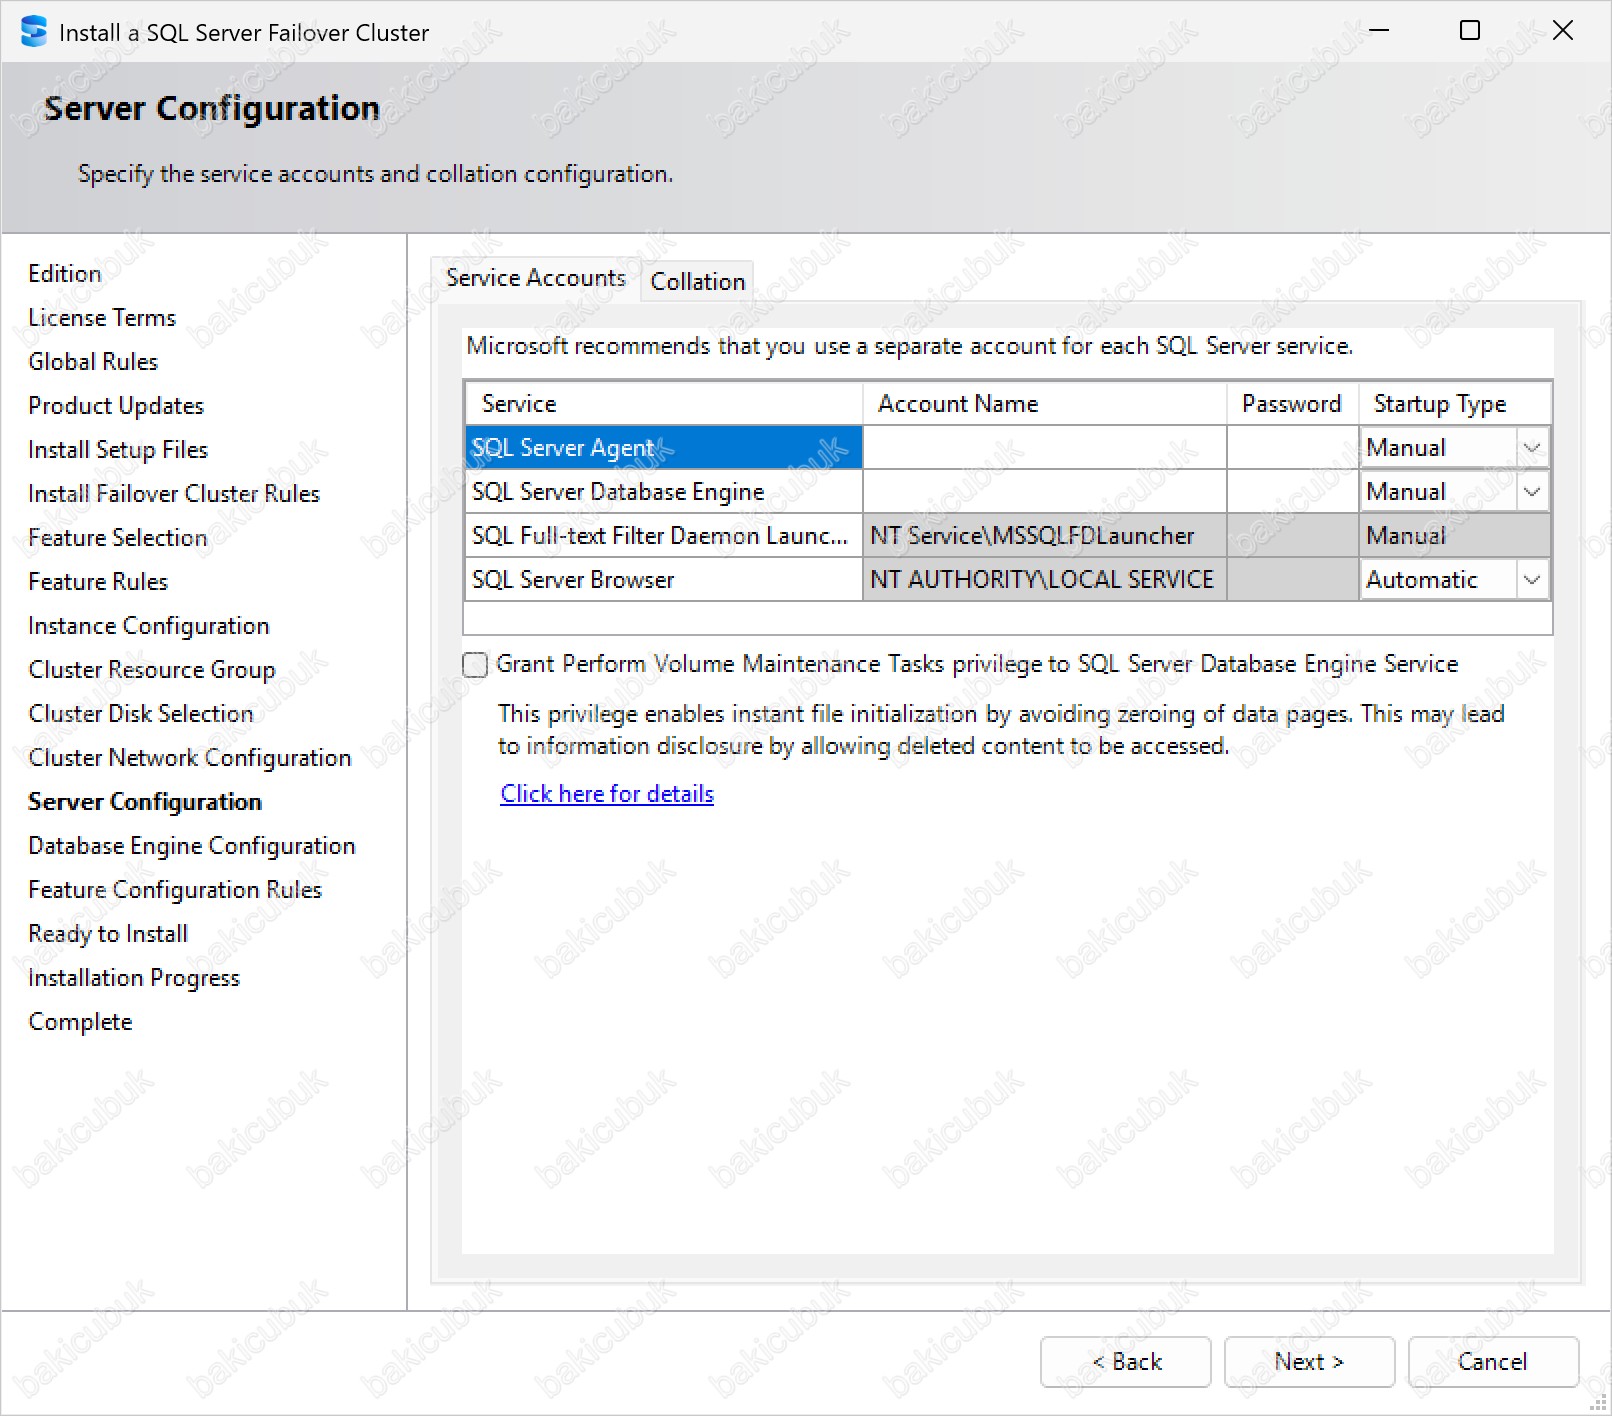Select SQL Full-text Filter Daemon Launcher row
This screenshot has height=1416, width=1612.
662,536
